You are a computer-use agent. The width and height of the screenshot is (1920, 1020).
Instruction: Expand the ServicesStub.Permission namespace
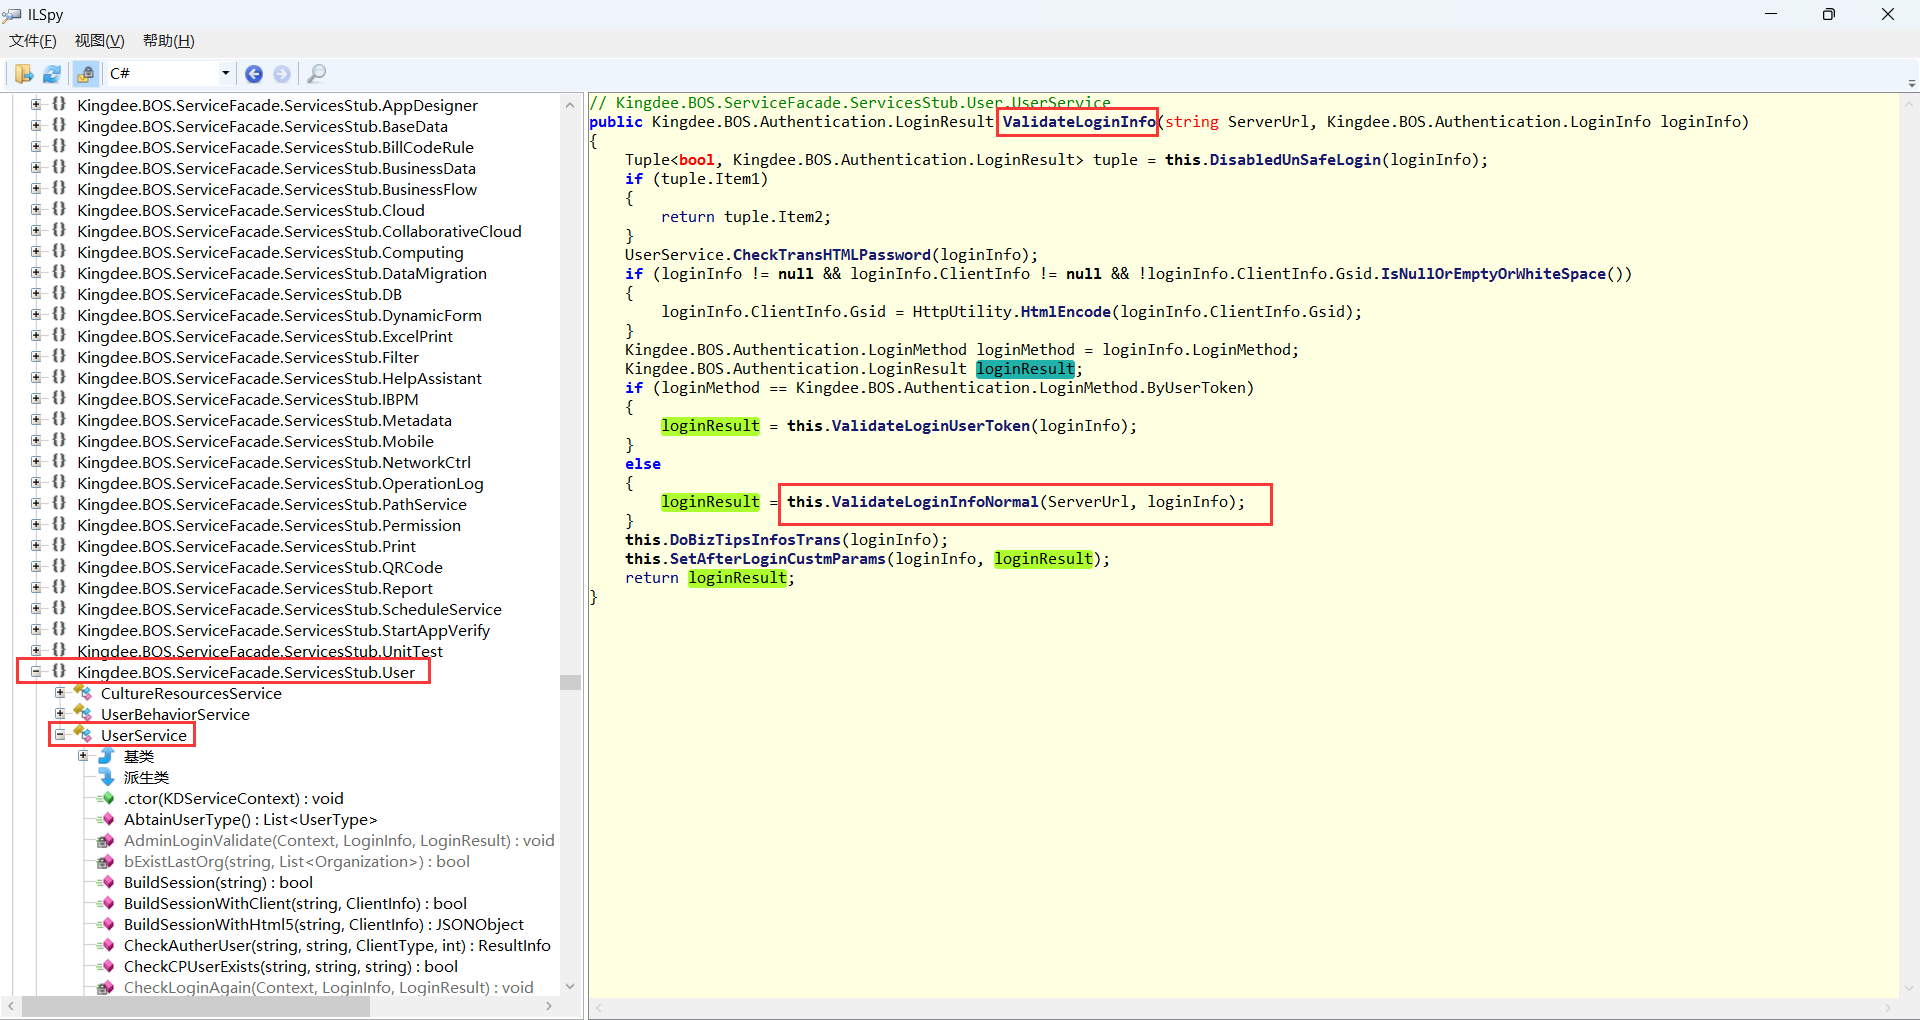[x=36, y=525]
